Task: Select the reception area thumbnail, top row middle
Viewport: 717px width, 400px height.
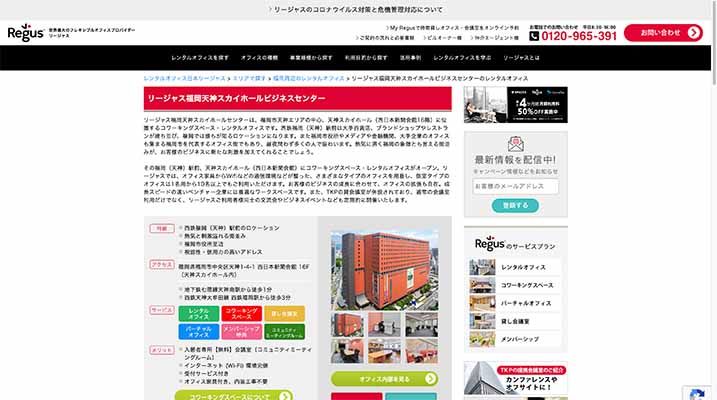Action: coord(385,325)
